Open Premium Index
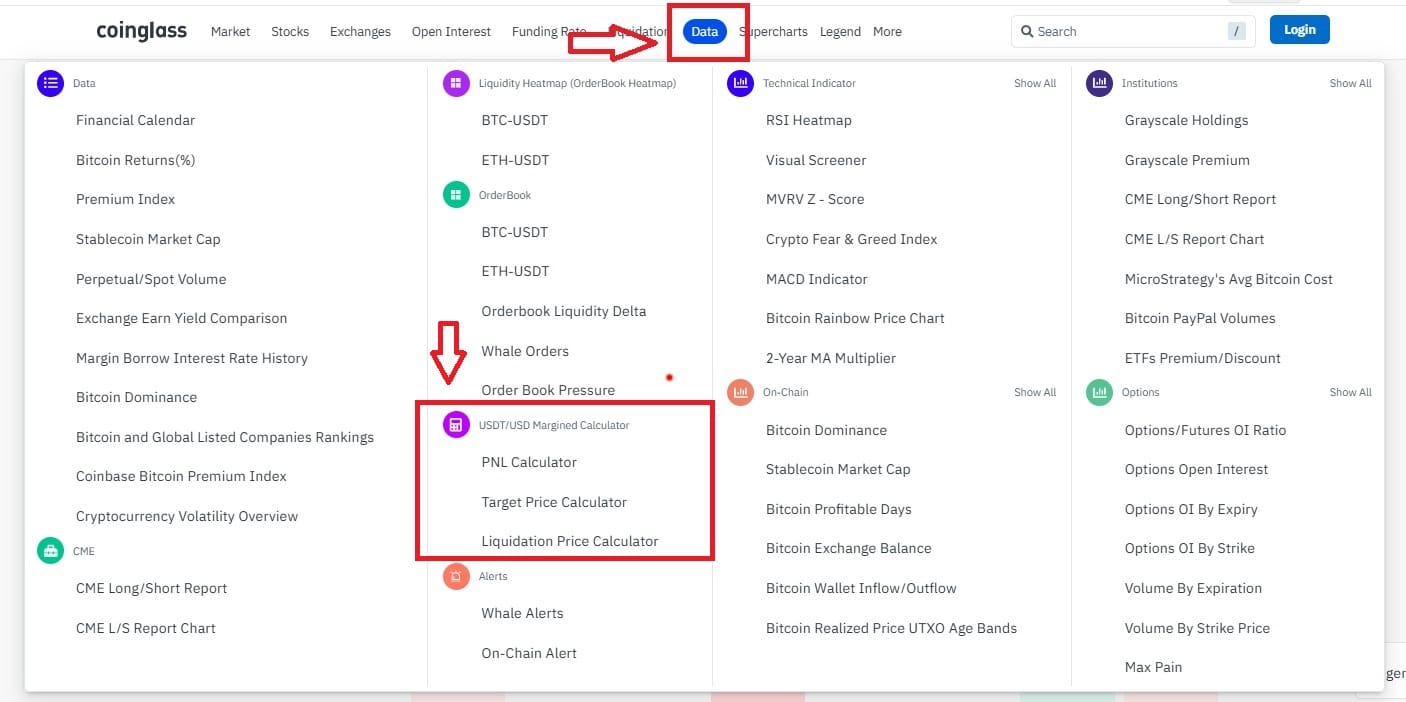1406x702 pixels. point(125,199)
